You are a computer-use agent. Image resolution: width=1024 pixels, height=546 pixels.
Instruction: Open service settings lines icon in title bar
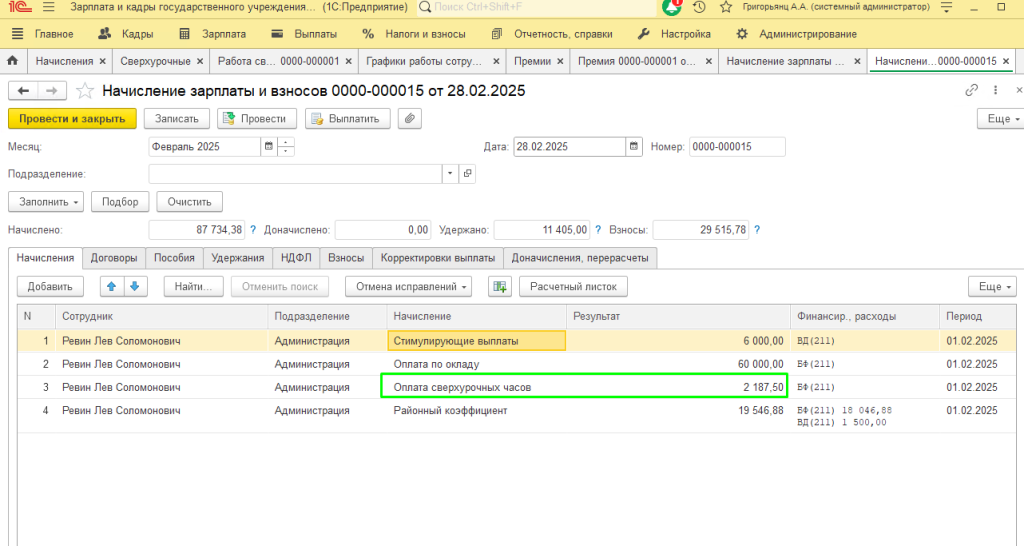click(x=946, y=7)
